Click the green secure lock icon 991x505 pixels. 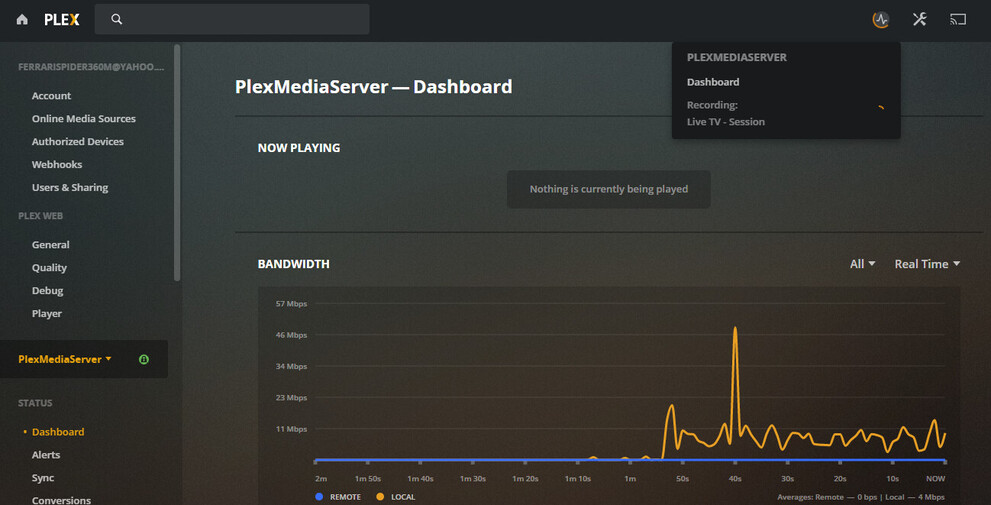pyautogui.click(x=143, y=359)
